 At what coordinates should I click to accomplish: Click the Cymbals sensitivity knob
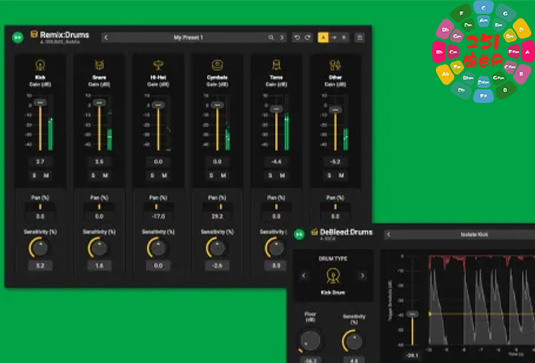[x=217, y=248]
